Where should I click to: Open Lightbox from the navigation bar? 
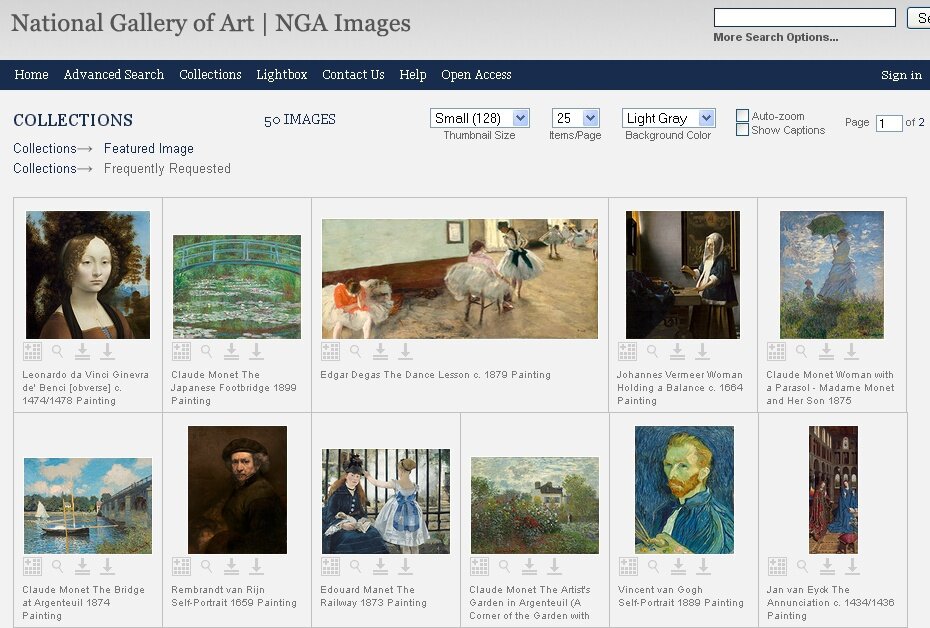click(x=282, y=75)
